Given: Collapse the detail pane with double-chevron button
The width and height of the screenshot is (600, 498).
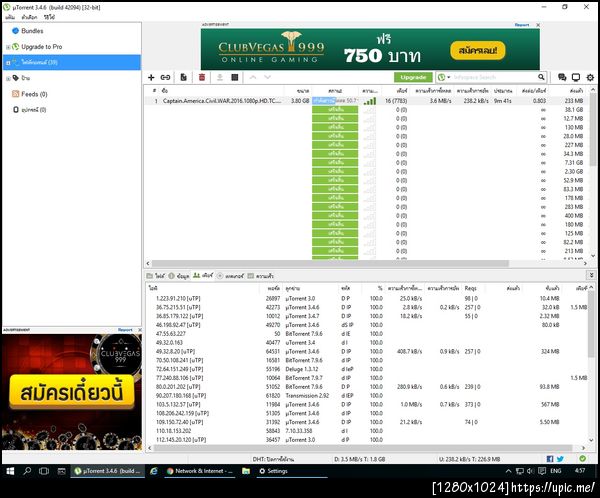Looking at the screenshot, I should click(591, 275).
